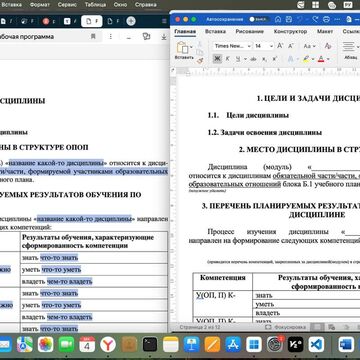Apply strikethrough formatting in Word ribbon
360x360 pixels.
coord(253,59)
